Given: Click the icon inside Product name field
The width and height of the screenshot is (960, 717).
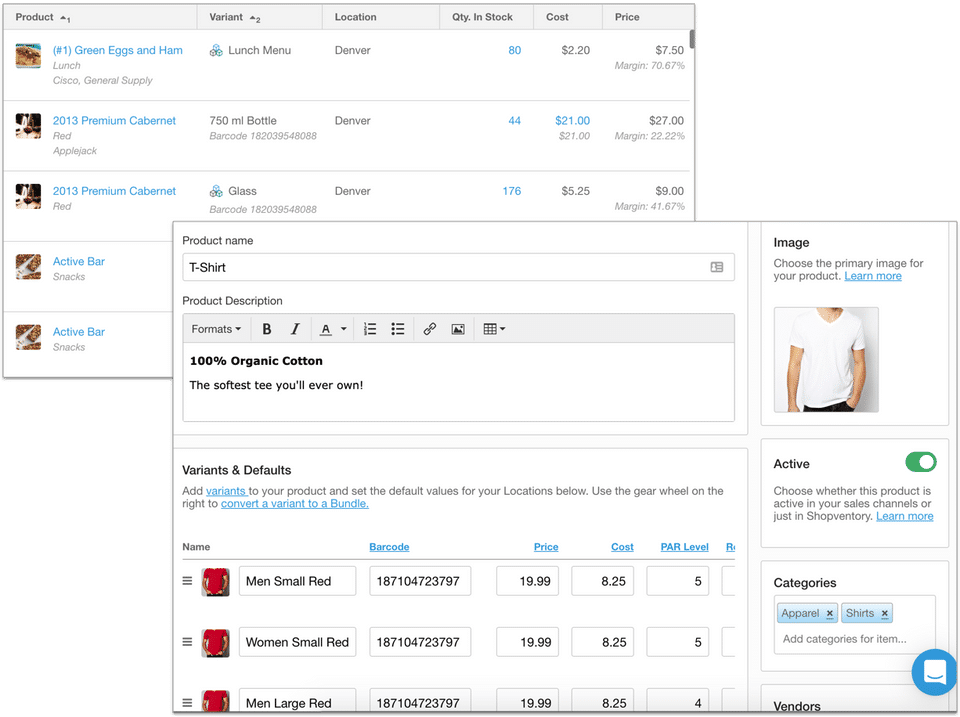Looking at the screenshot, I should click(716, 267).
